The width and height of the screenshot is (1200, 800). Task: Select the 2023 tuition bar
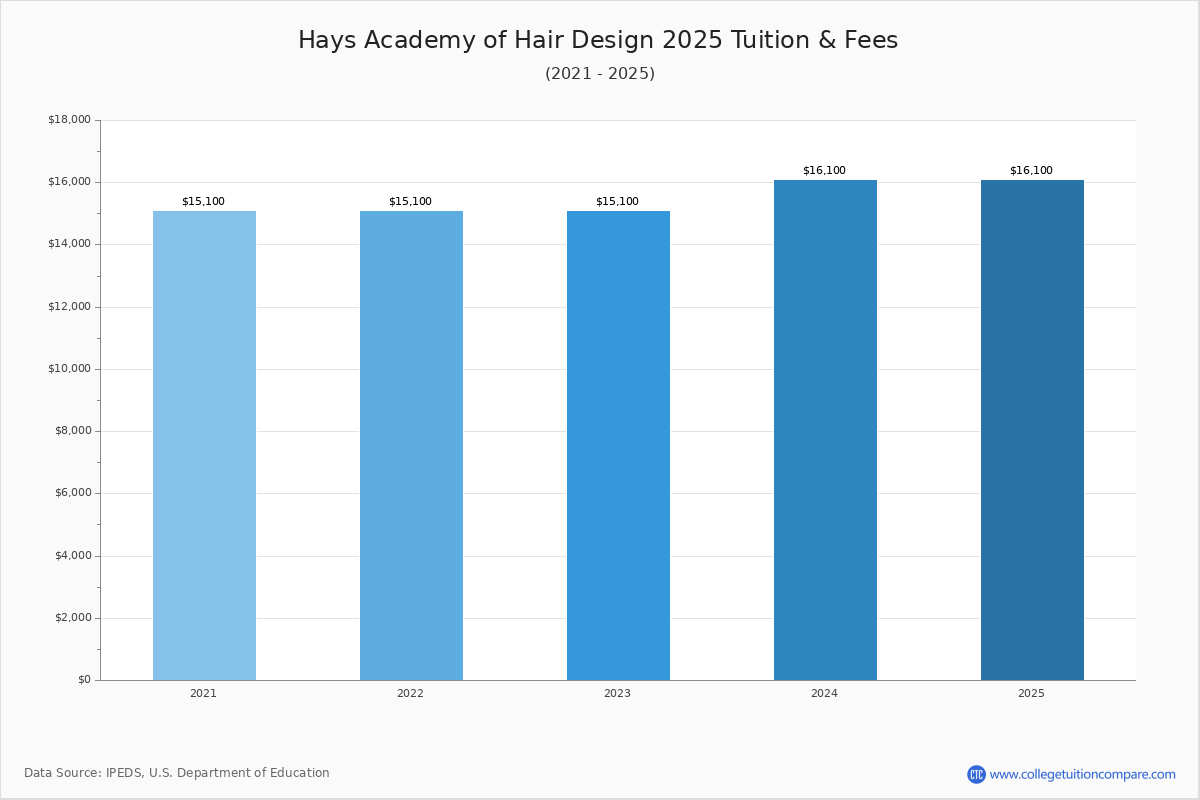click(618, 445)
